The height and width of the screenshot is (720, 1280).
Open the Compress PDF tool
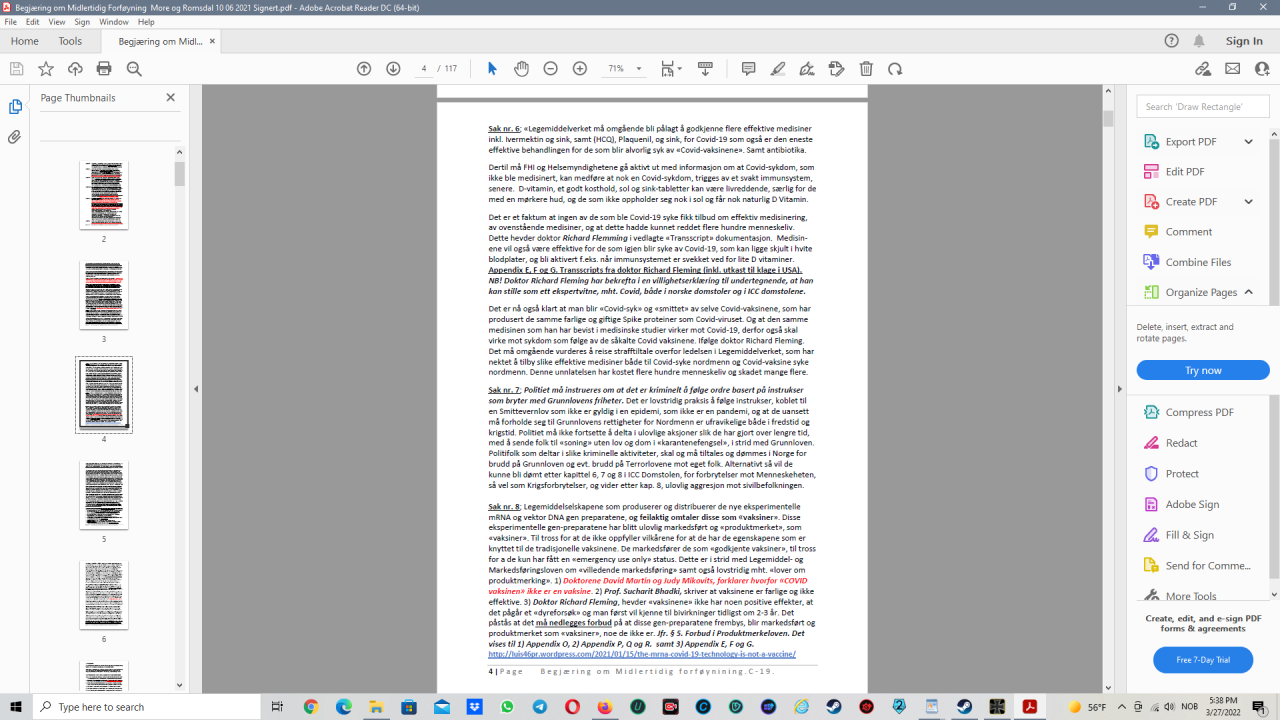pos(1188,412)
